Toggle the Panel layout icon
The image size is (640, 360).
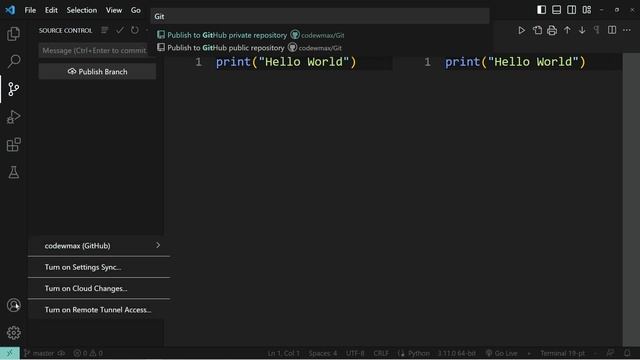pyautogui.click(x=556, y=10)
